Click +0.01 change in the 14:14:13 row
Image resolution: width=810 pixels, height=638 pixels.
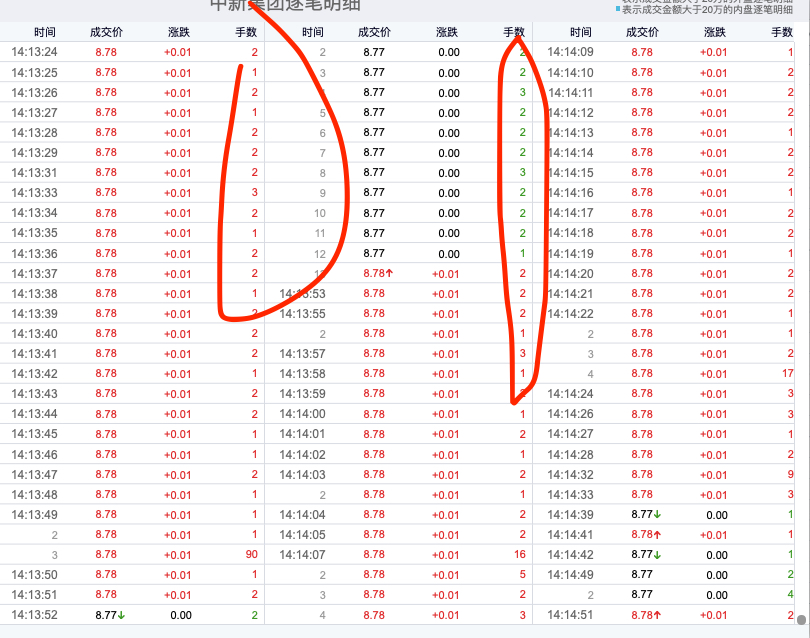point(713,133)
